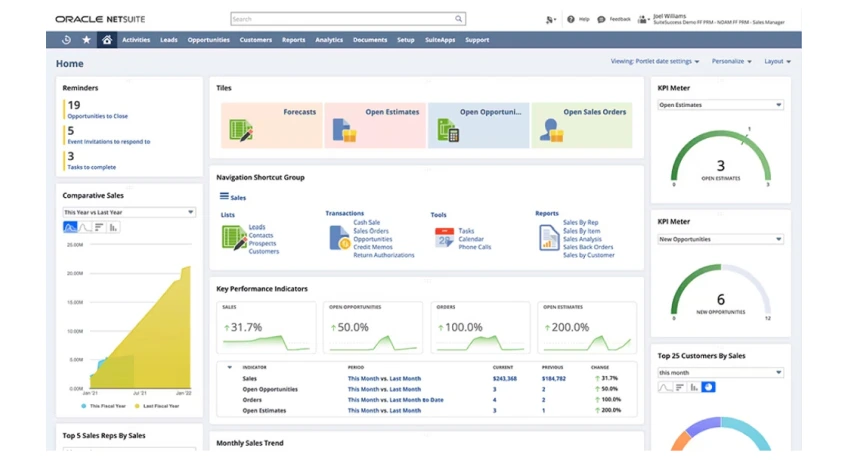Click the Tools calendar icon
The image size is (847, 460).
point(445,238)
